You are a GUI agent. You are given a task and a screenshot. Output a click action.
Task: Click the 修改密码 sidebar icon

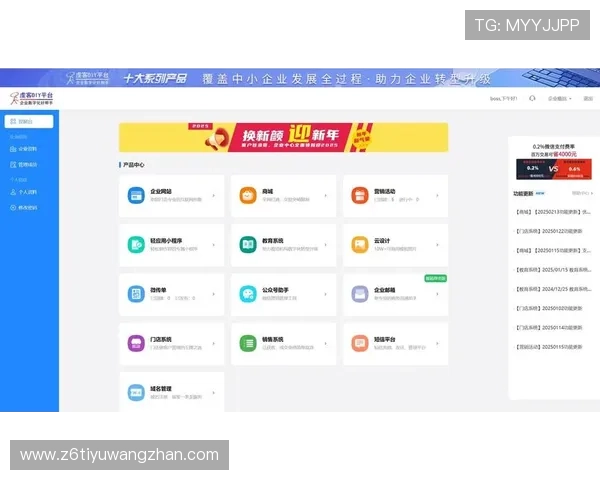pyautogui.click(x=13, y=207)
